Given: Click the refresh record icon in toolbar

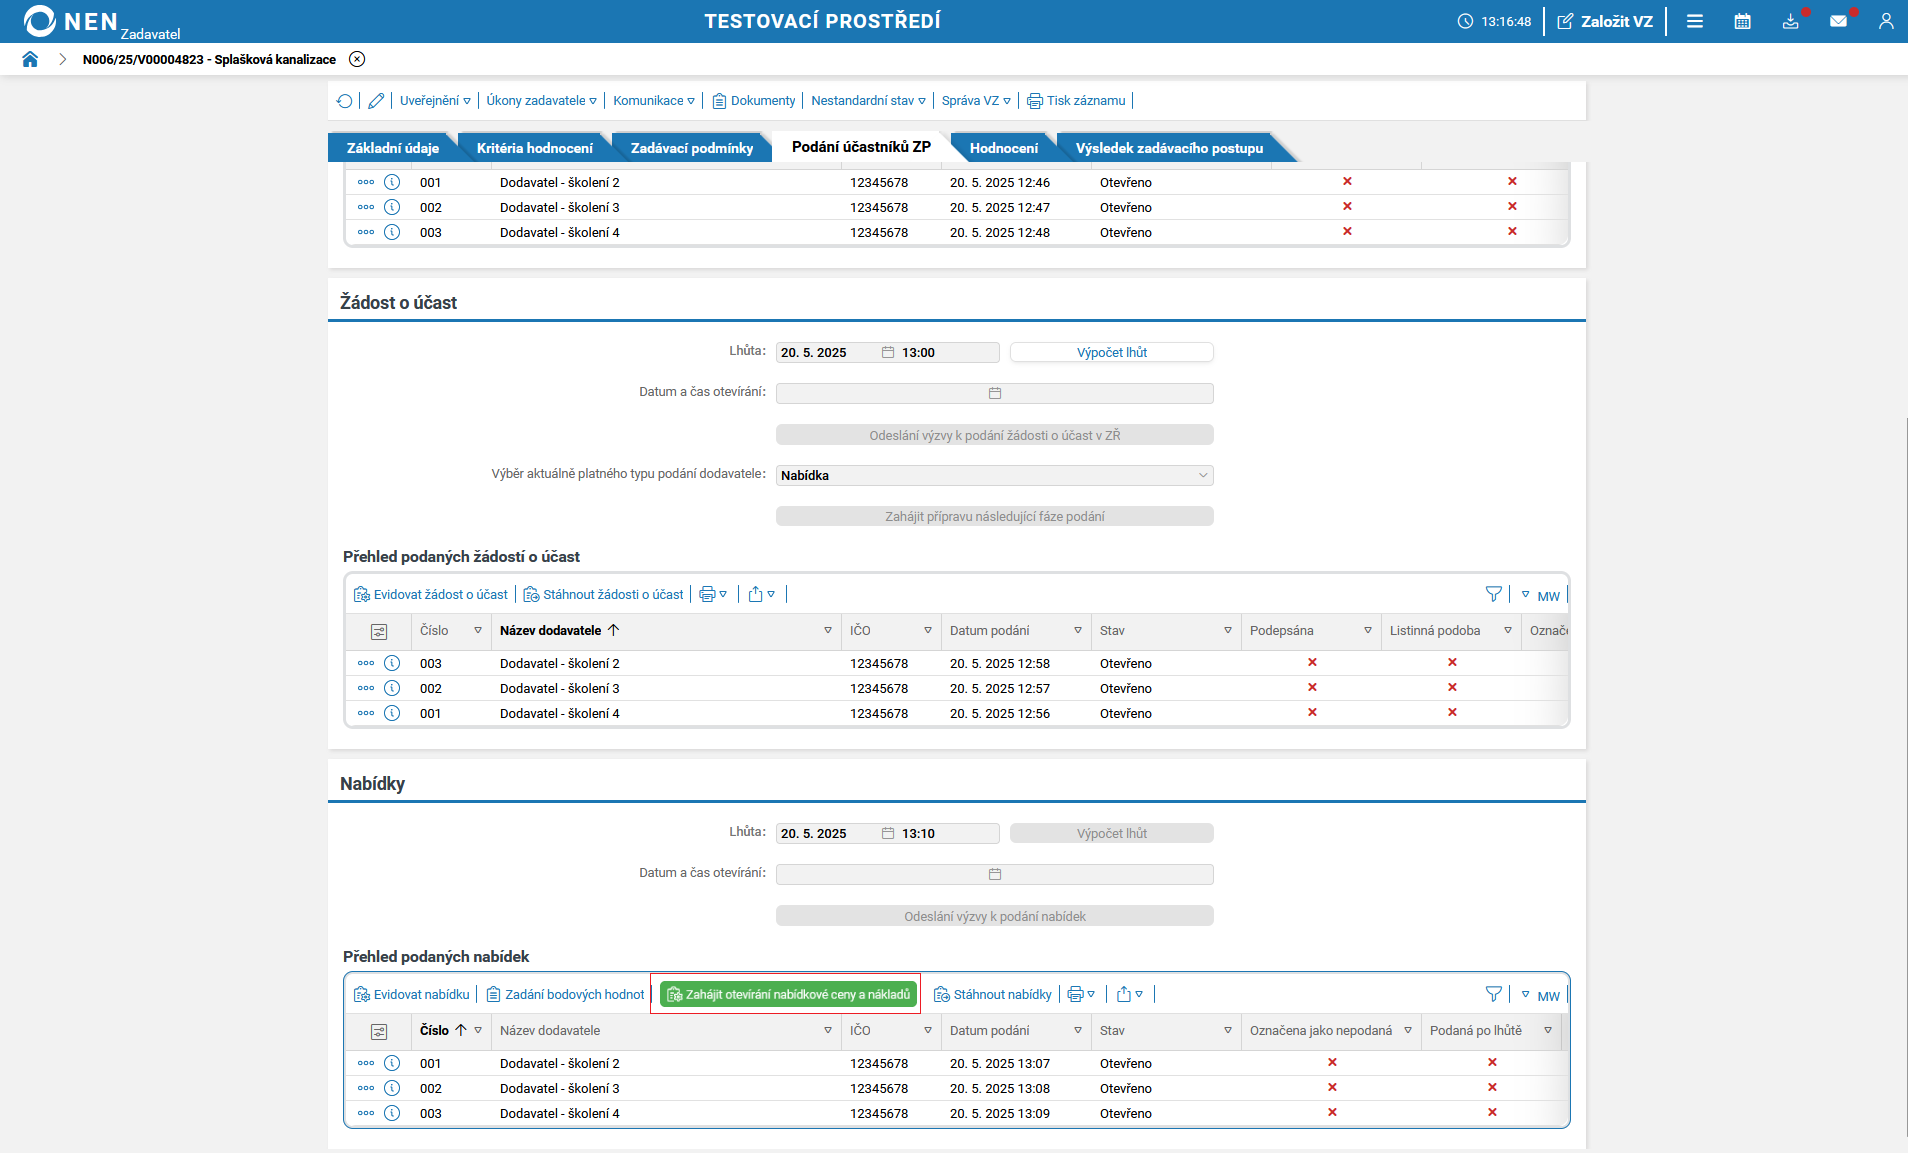Looking at the screenshot, I should [345, 101].
